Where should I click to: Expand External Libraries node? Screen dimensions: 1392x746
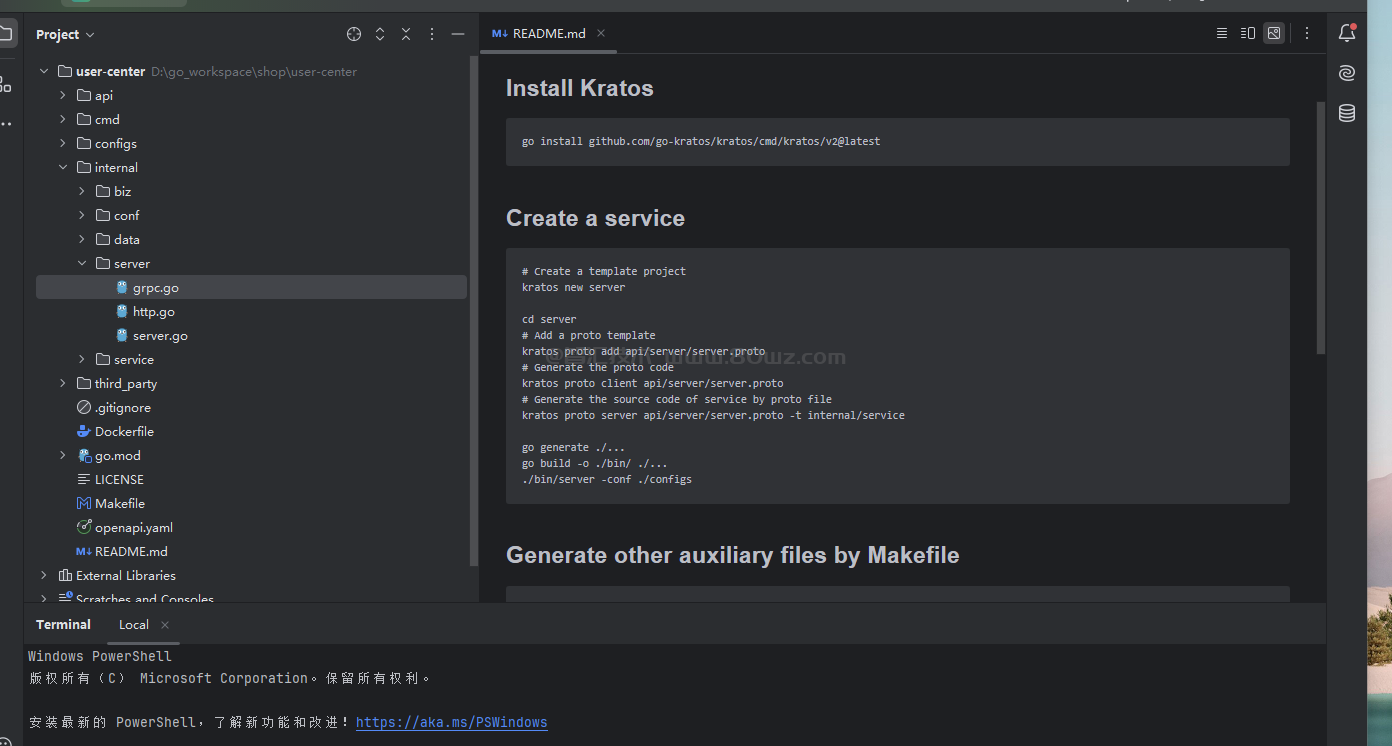point(44,576)
